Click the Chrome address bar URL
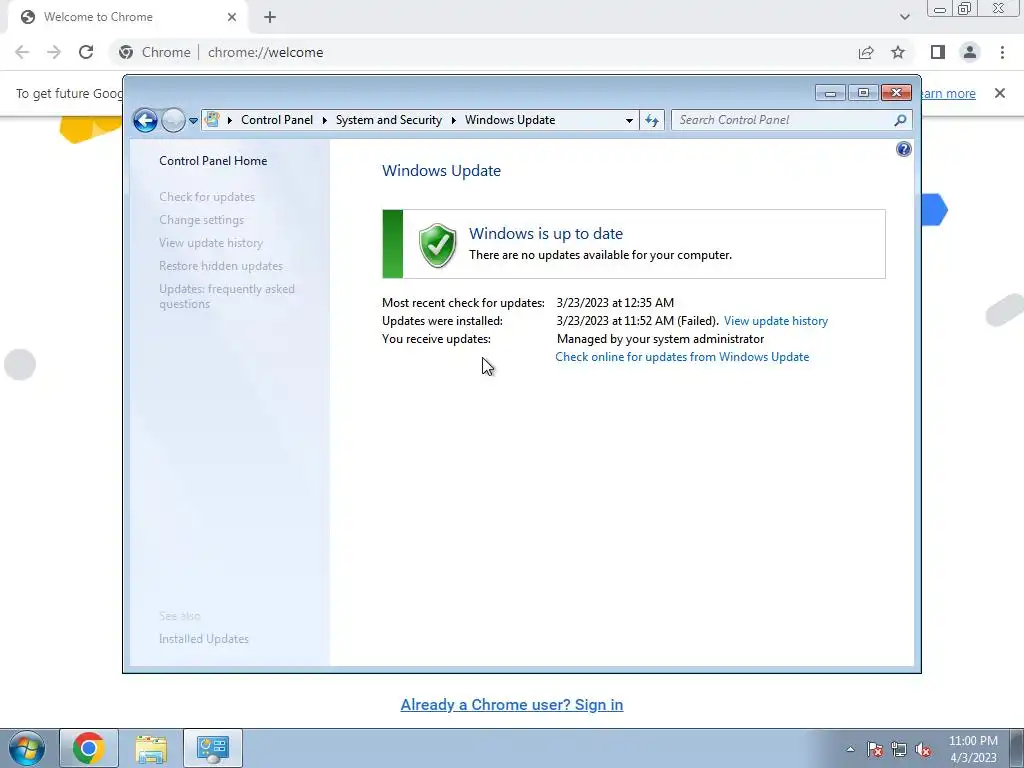Screen dimensions: 1024x768 click(265, 52)
